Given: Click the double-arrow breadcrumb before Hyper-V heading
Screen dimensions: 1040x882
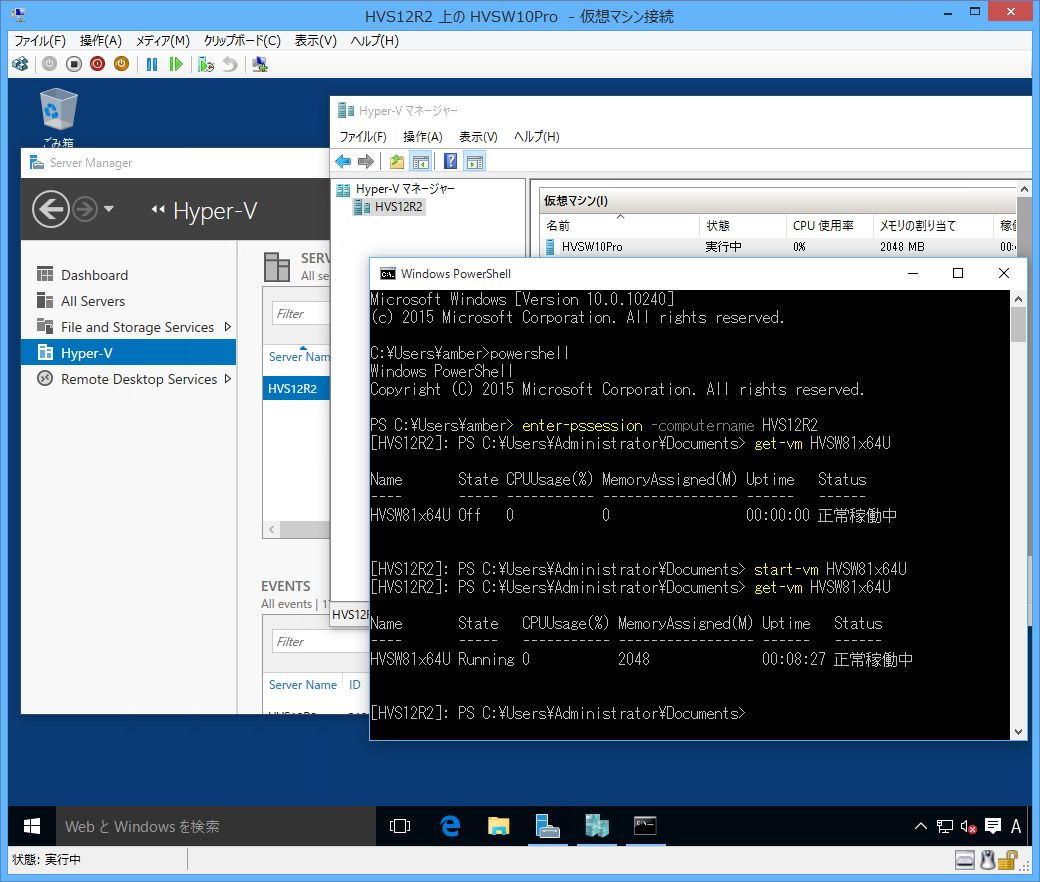Looking at the screenshot, I should click(157, 210).
